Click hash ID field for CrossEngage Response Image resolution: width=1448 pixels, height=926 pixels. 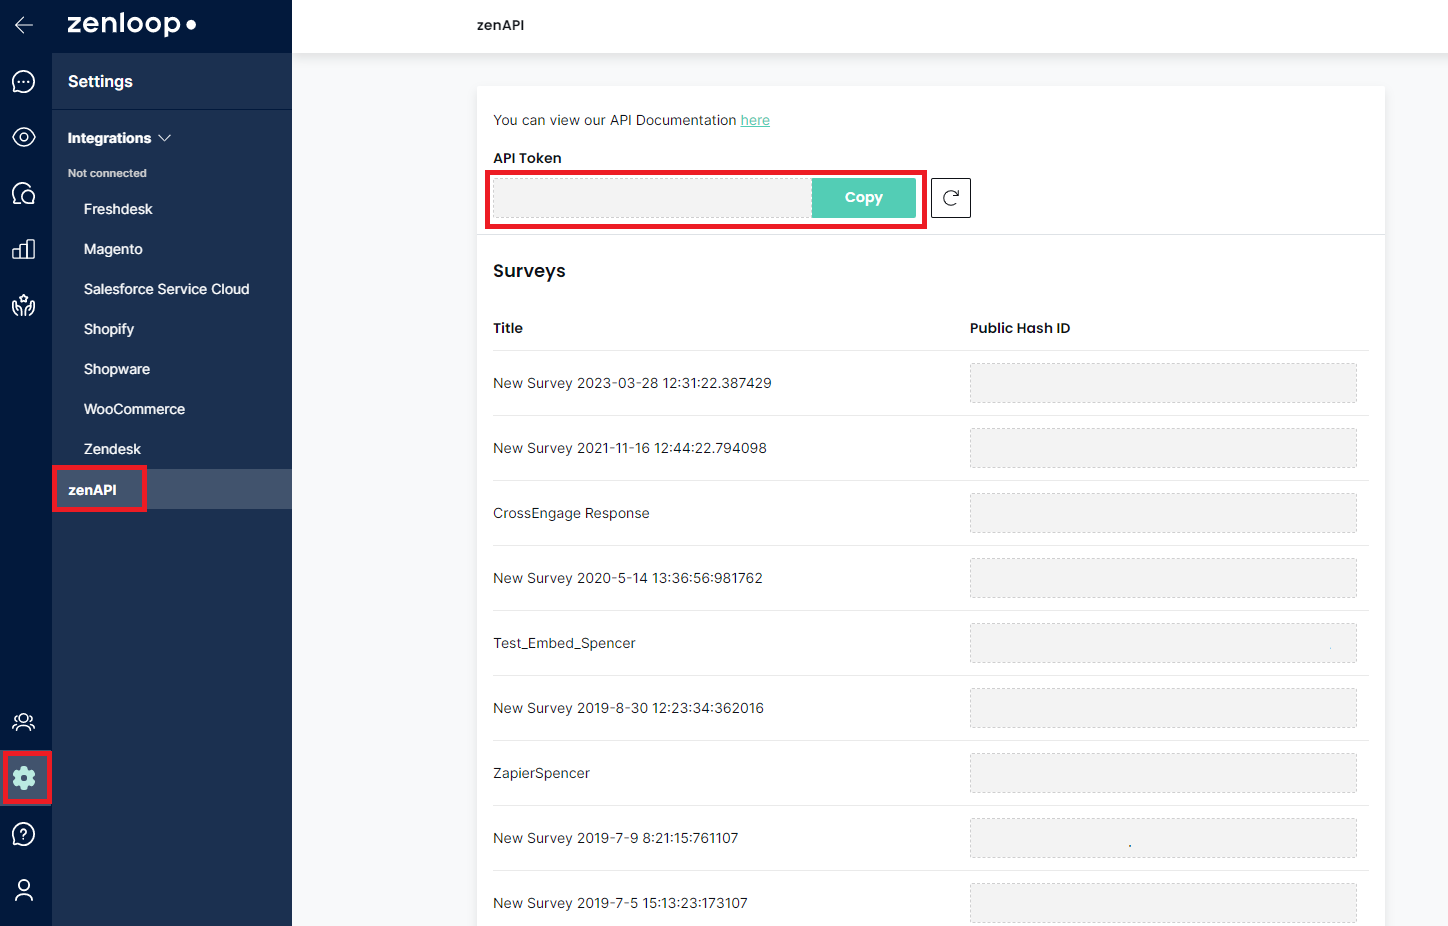tap(1163, 513)
